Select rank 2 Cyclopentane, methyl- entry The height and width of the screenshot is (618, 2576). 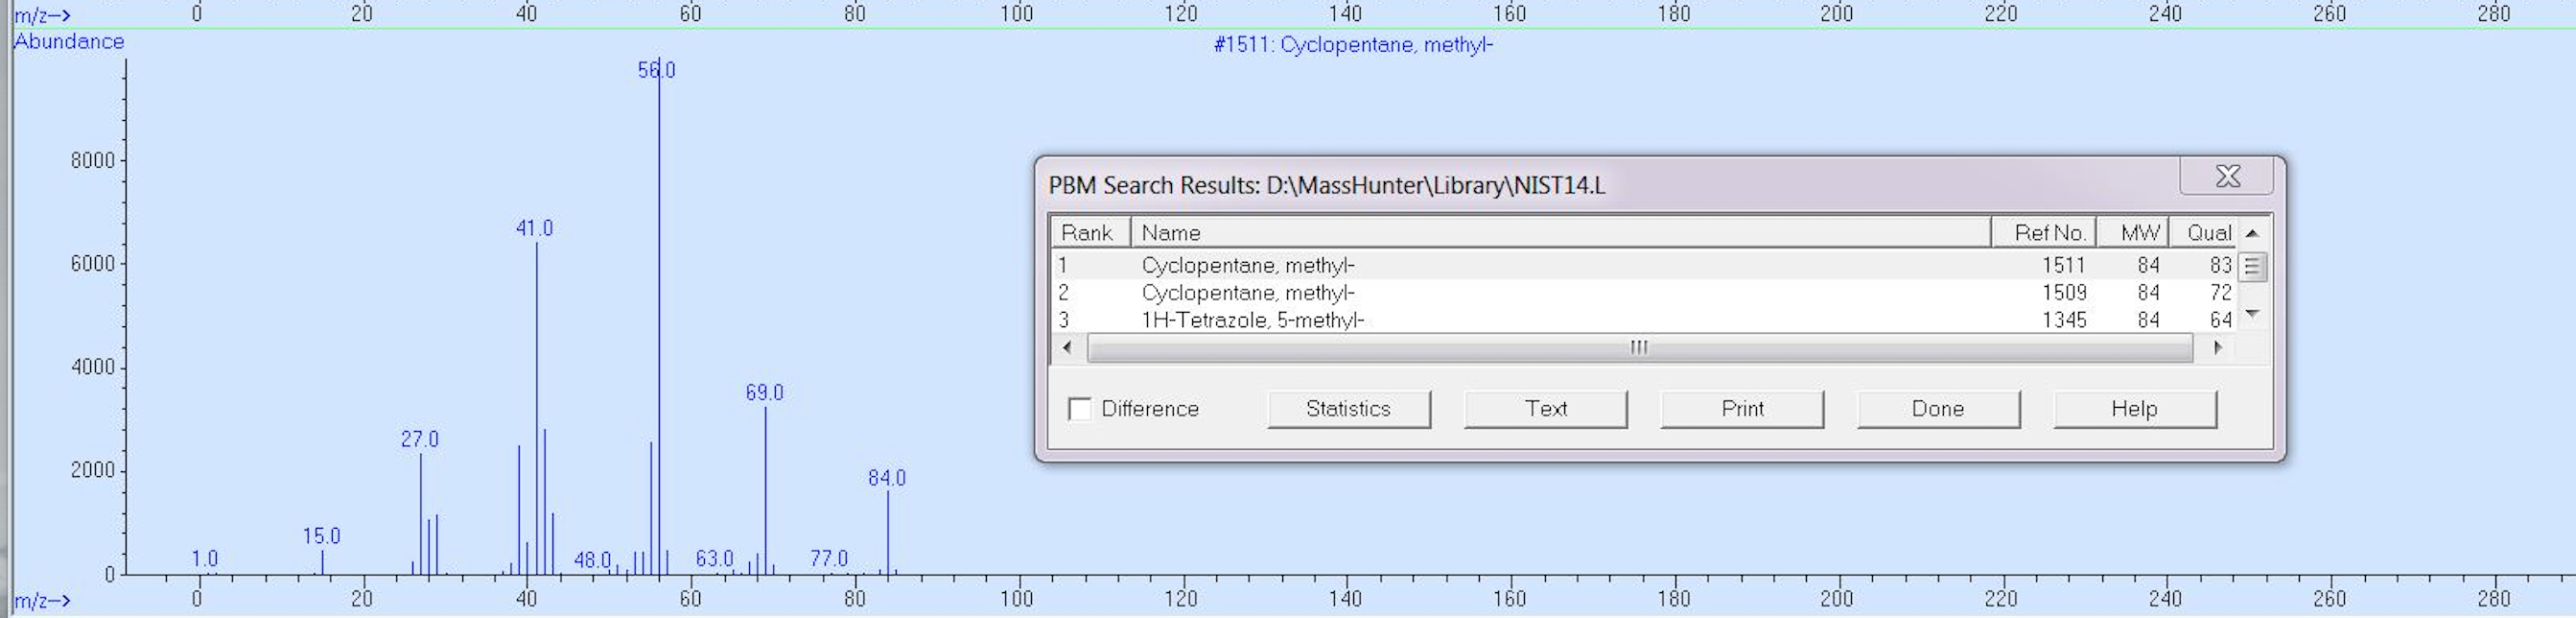click(x=1644, y=293)
